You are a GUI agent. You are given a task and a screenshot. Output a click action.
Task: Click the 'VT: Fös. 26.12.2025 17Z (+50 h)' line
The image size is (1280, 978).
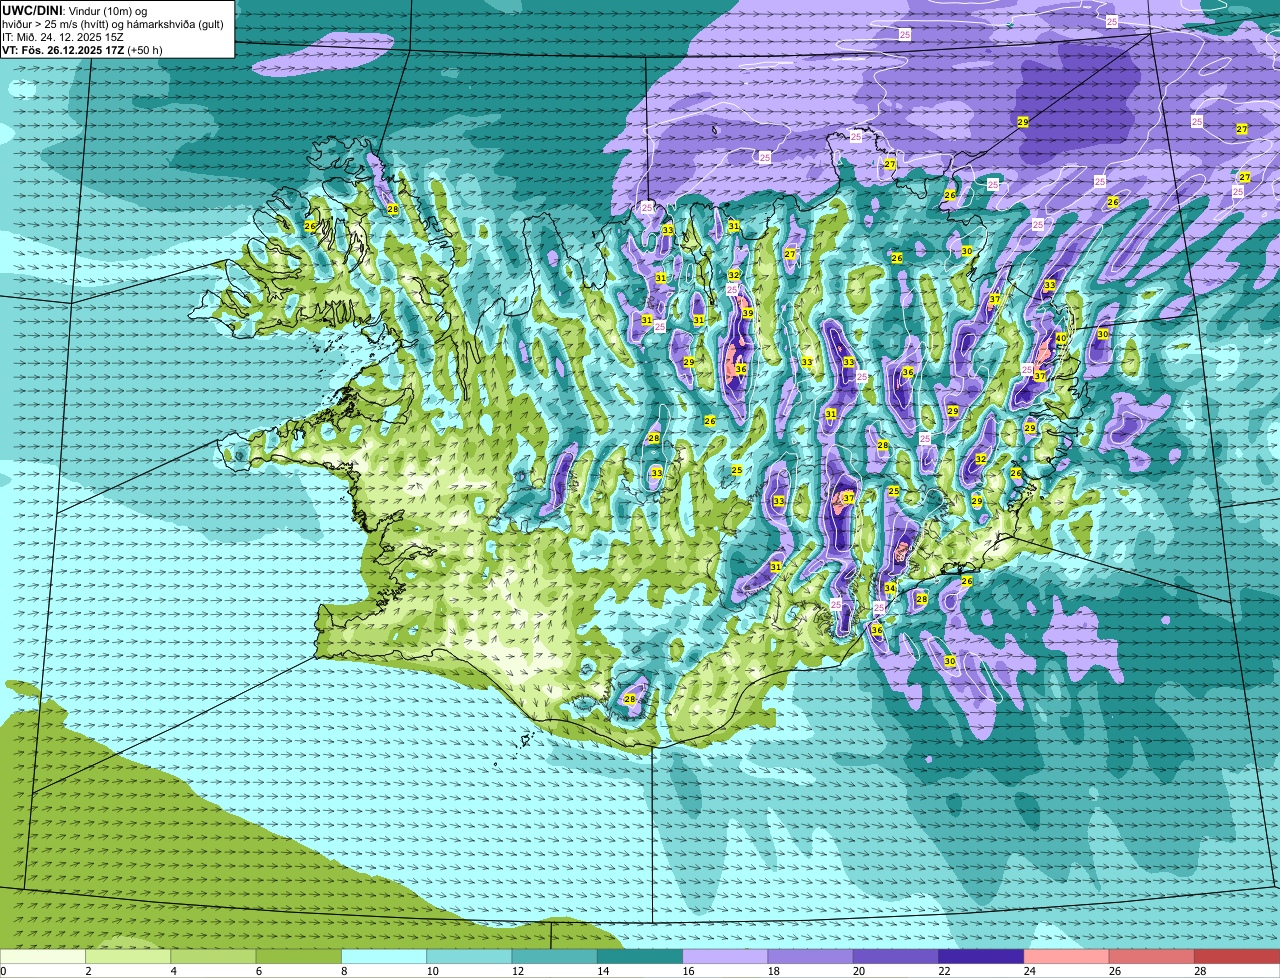point(82,50)
